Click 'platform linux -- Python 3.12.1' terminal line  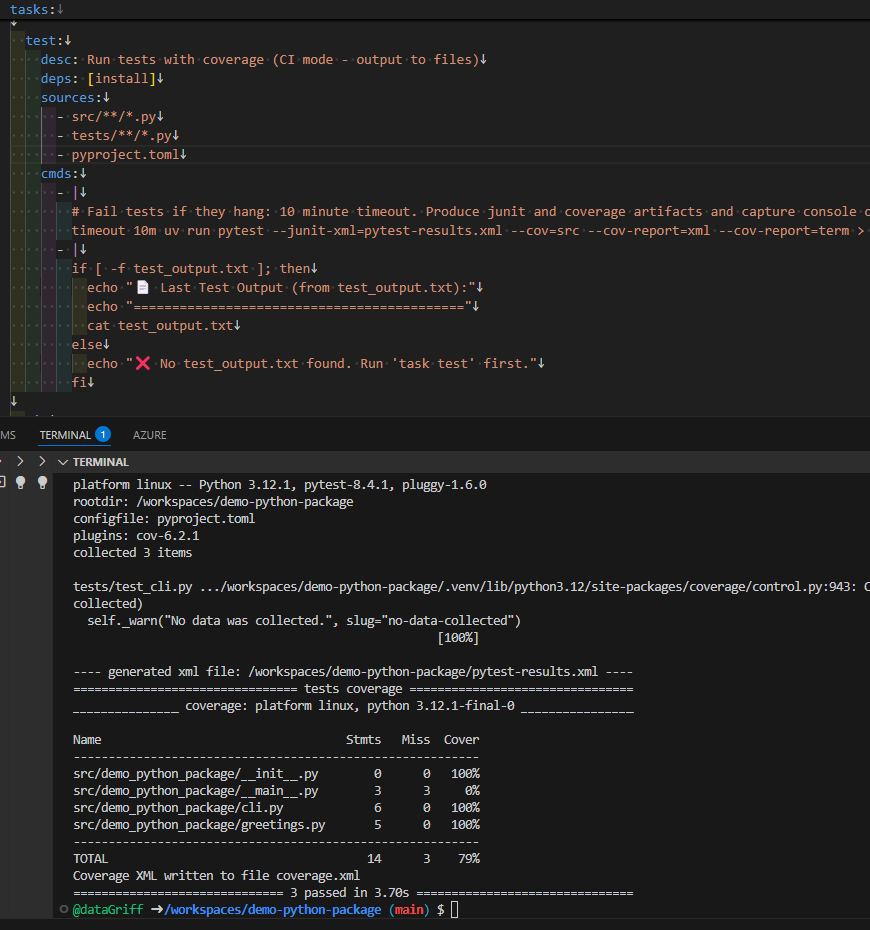coord(280,485)
